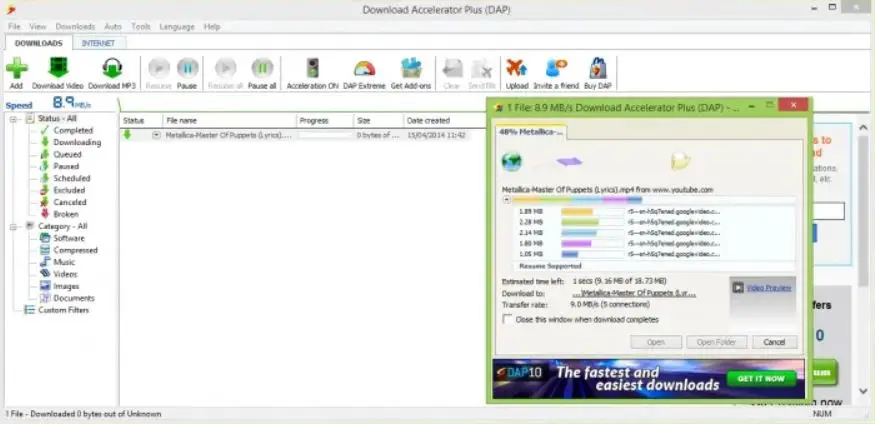Viewport: 875px width, 424px height.
Task: Filter by Downloading status
Action: tap(77, 142)
